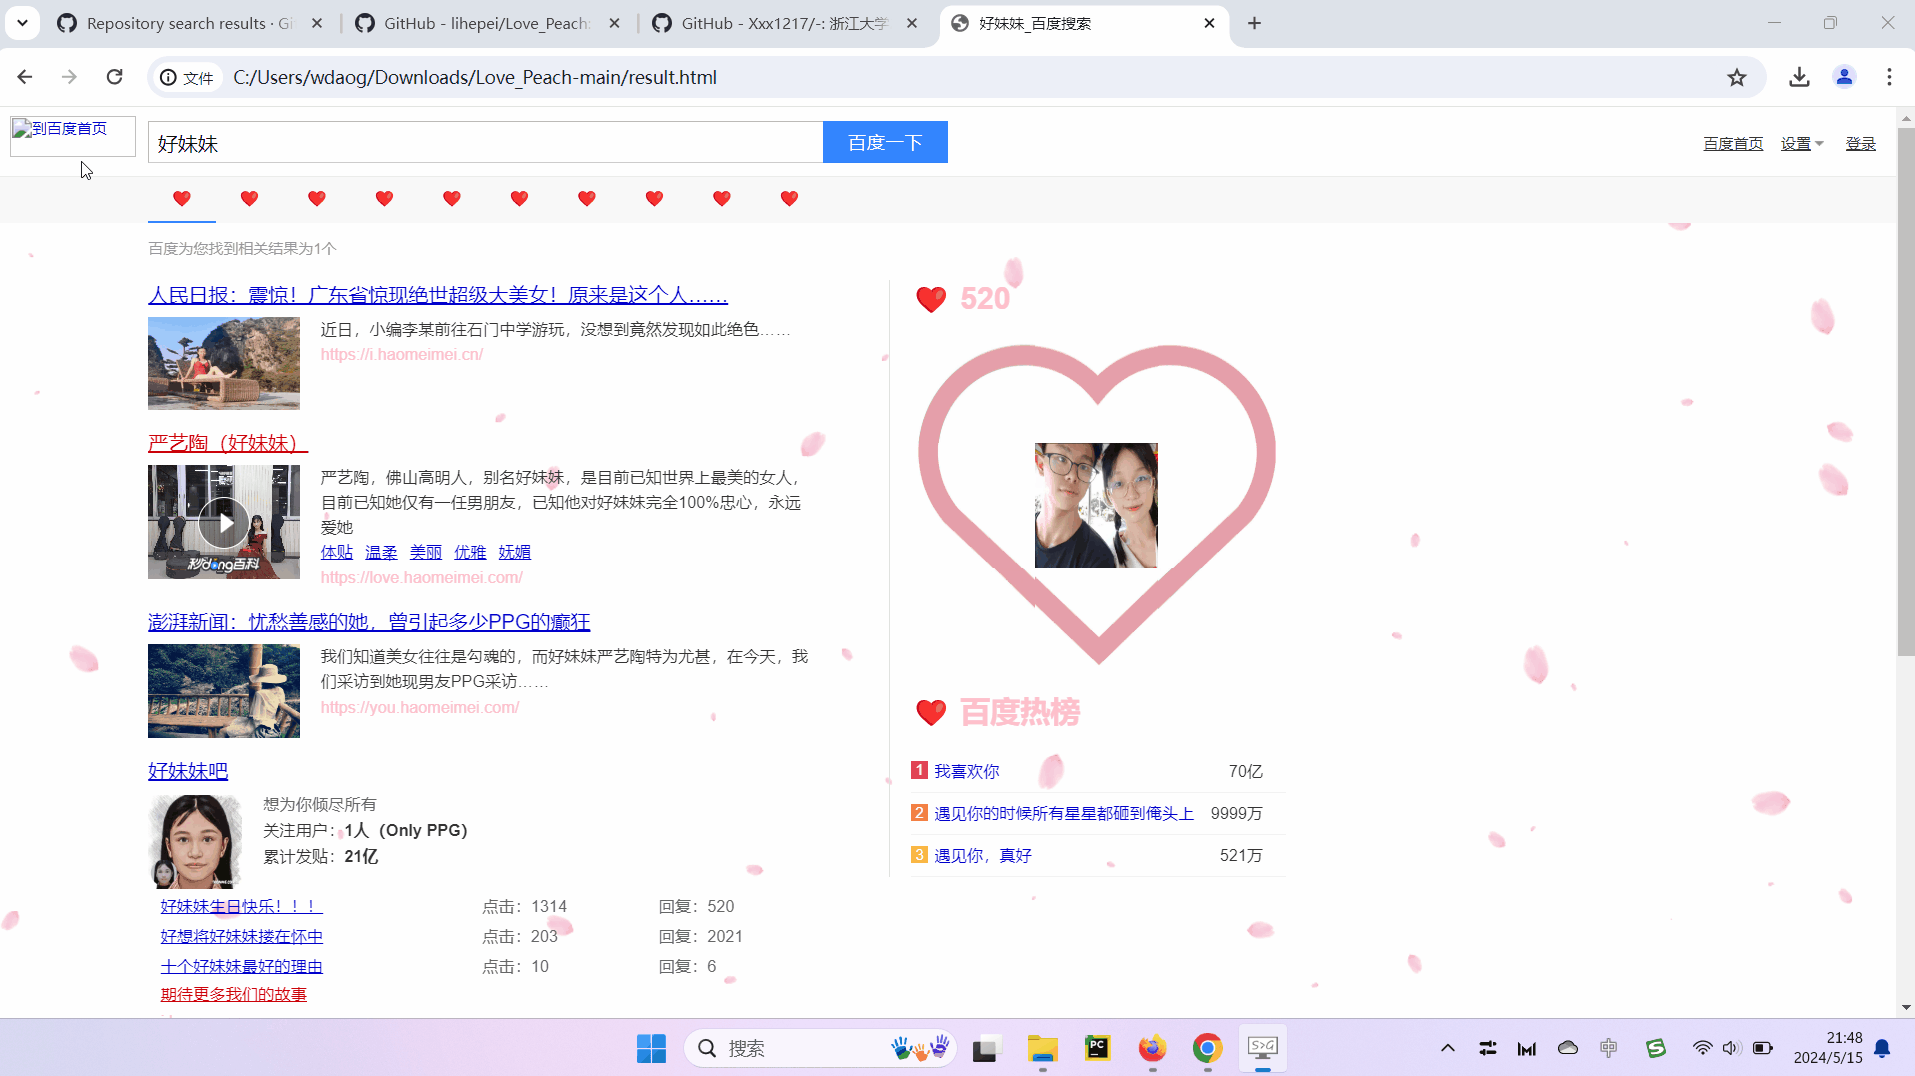Open the 期待更多我们的故事 link
Screen dimensions: 1915x1076
234,994
